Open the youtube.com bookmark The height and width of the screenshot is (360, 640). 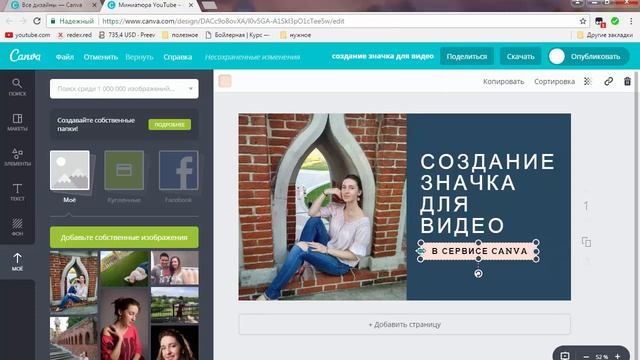click(28, 35)
